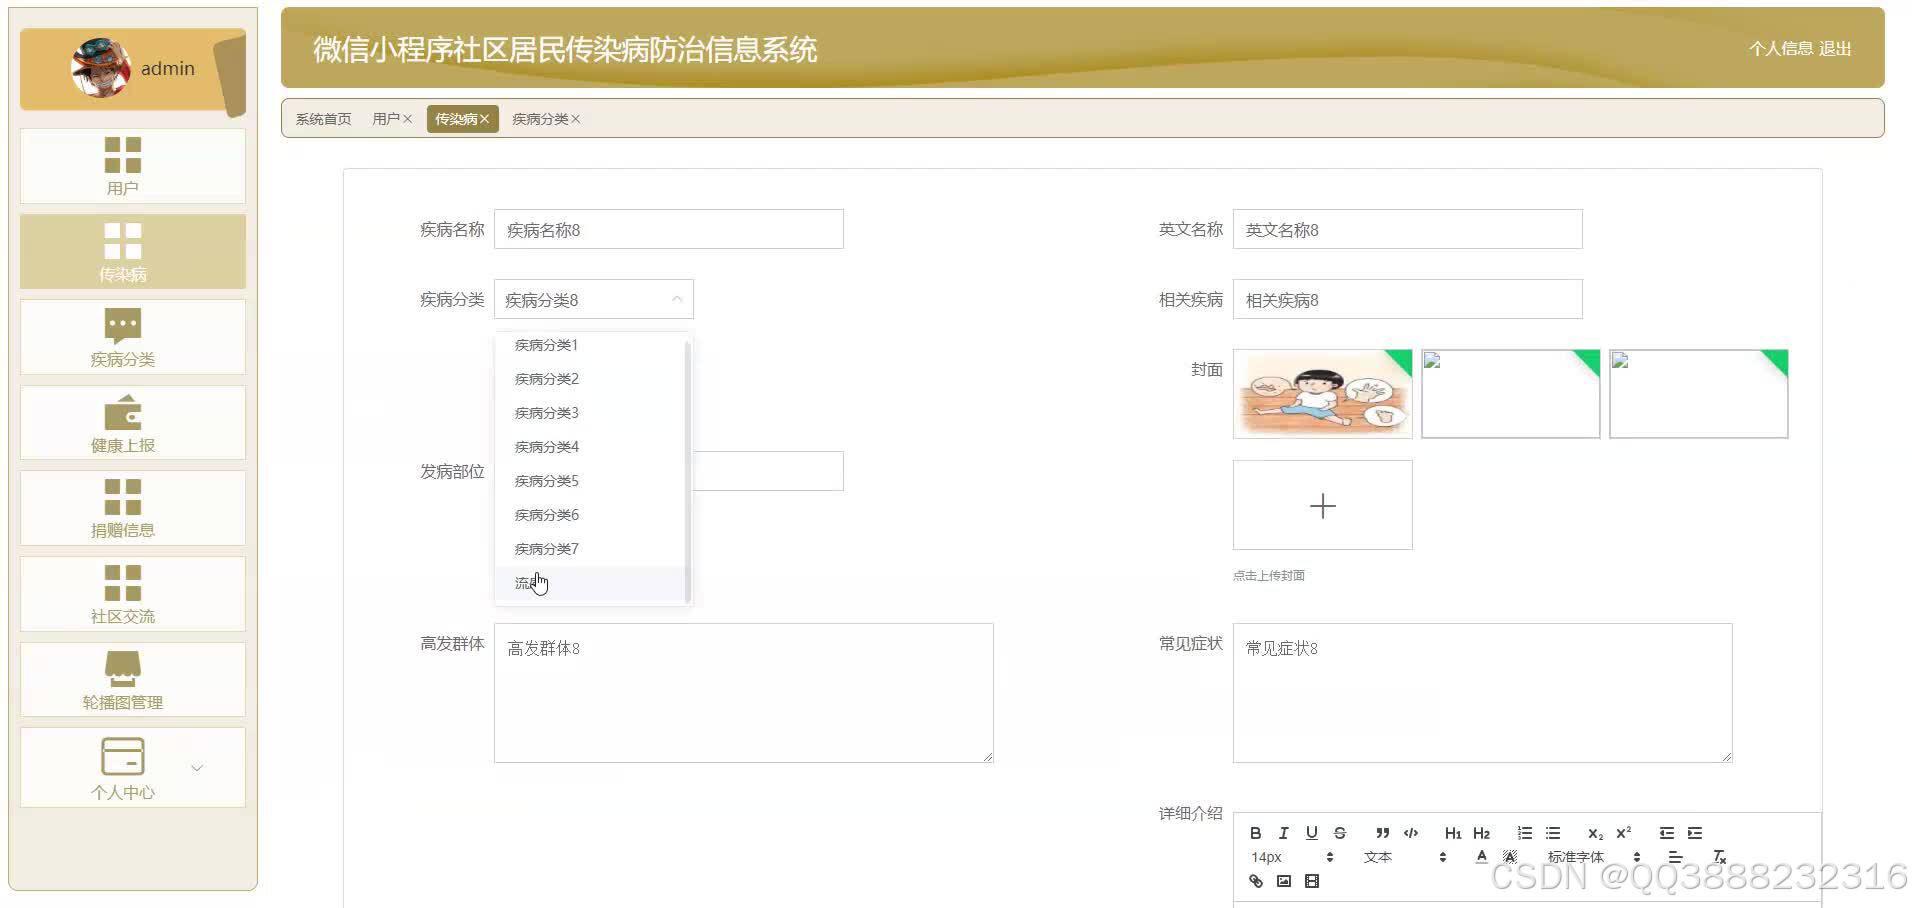Click the second broken cover thumbnail

1510,394
